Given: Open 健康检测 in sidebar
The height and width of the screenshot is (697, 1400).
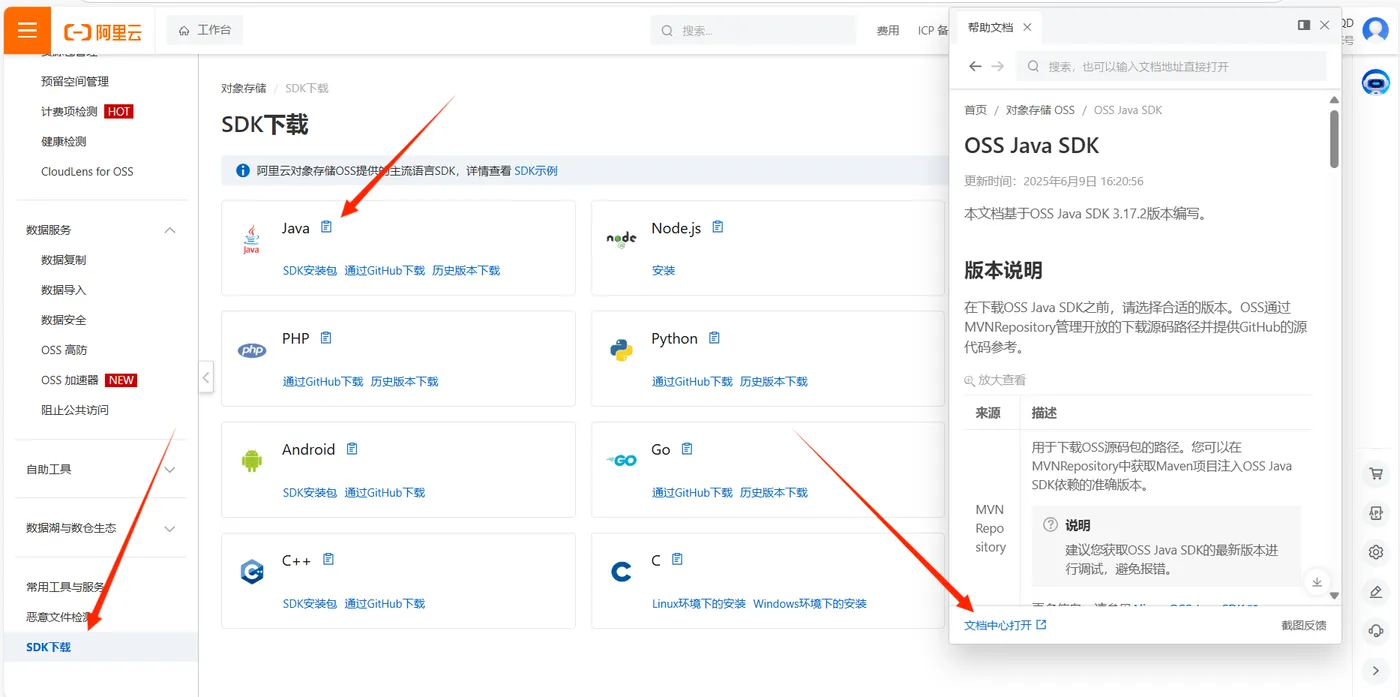Looking at the screenshot, I should coord(64,141).
